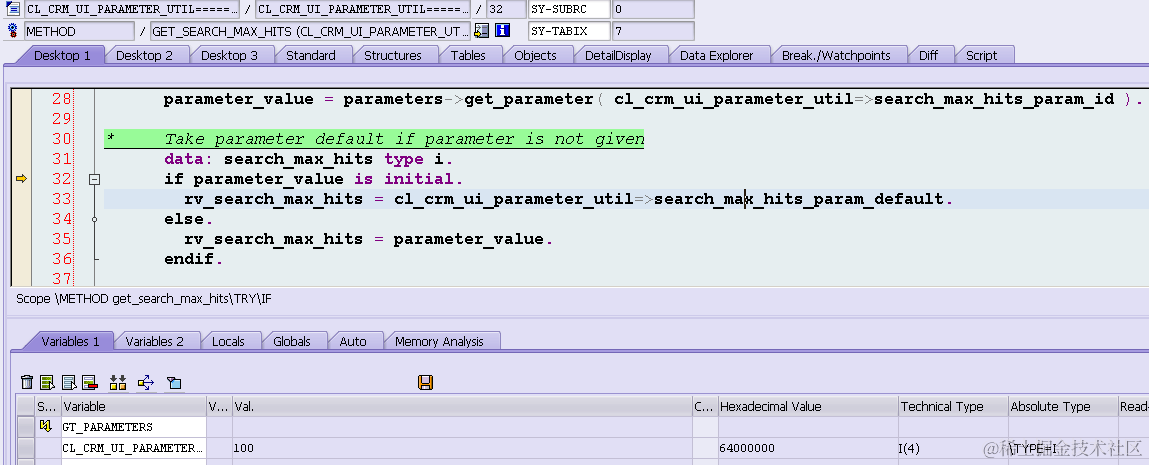Click the navigate-to-source icon after GET_SEARCH_MAX_HITS
Screen dimensions: 1149x465
point(481,31)
